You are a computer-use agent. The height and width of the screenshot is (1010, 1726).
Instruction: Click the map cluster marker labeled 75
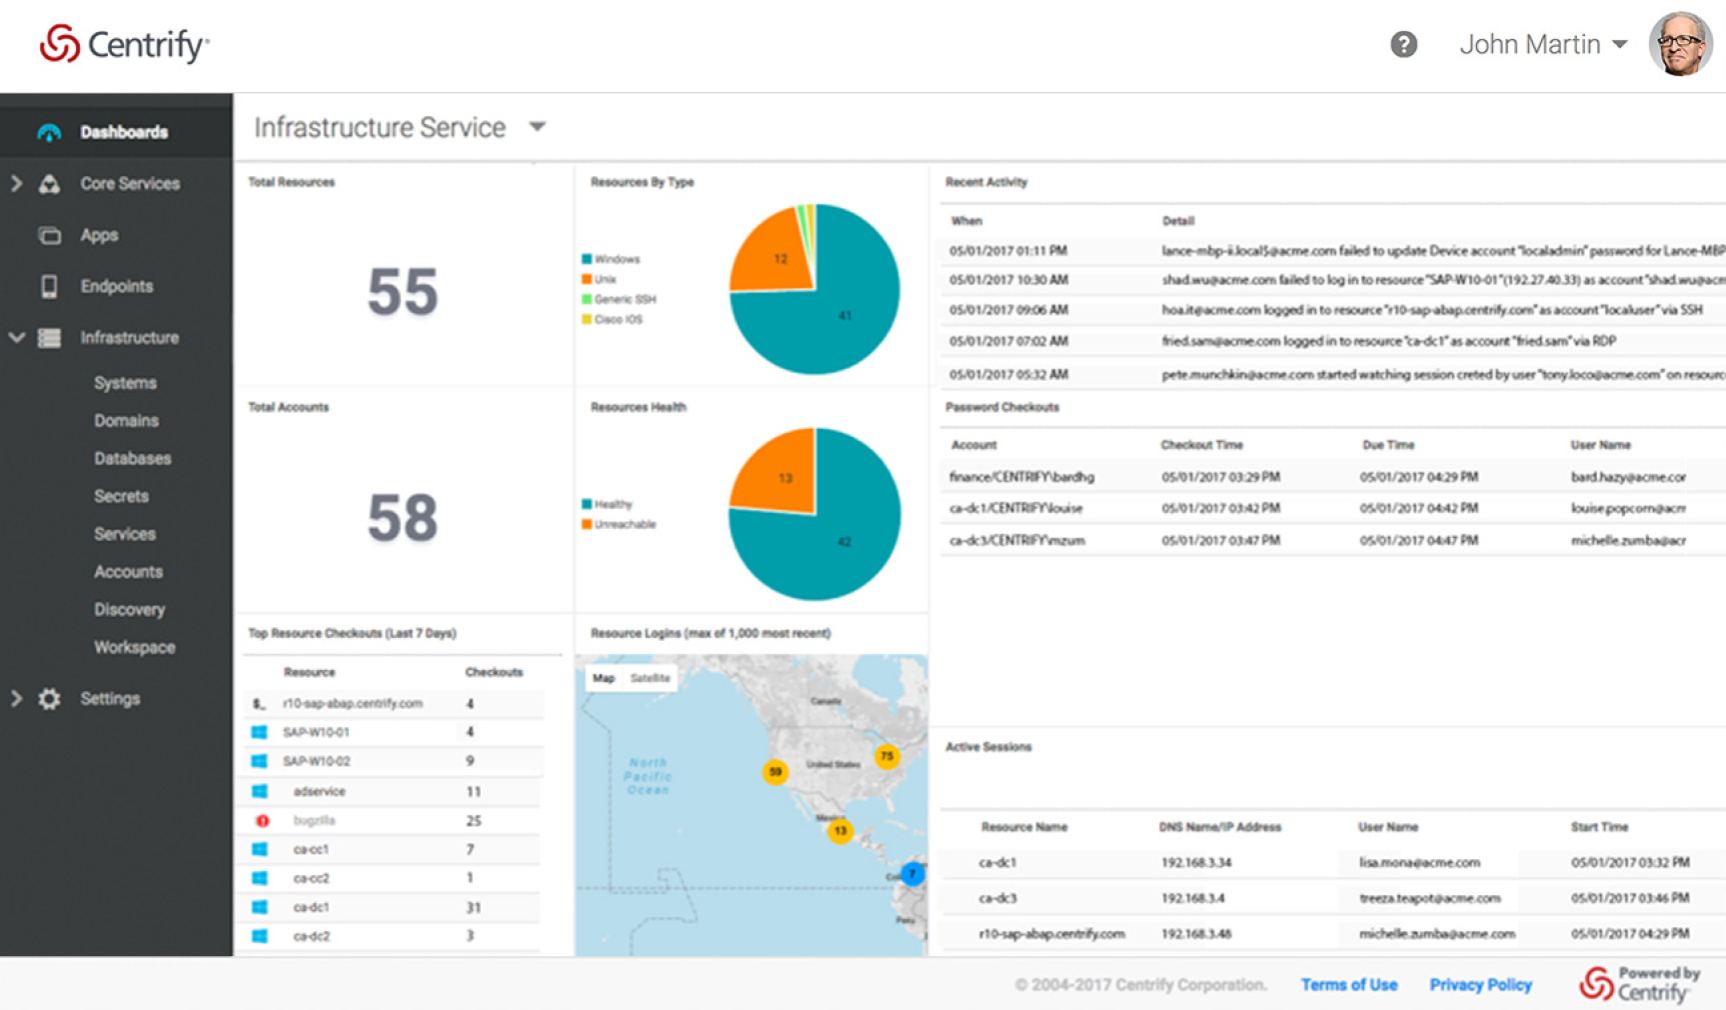click(x=887, y=756)
